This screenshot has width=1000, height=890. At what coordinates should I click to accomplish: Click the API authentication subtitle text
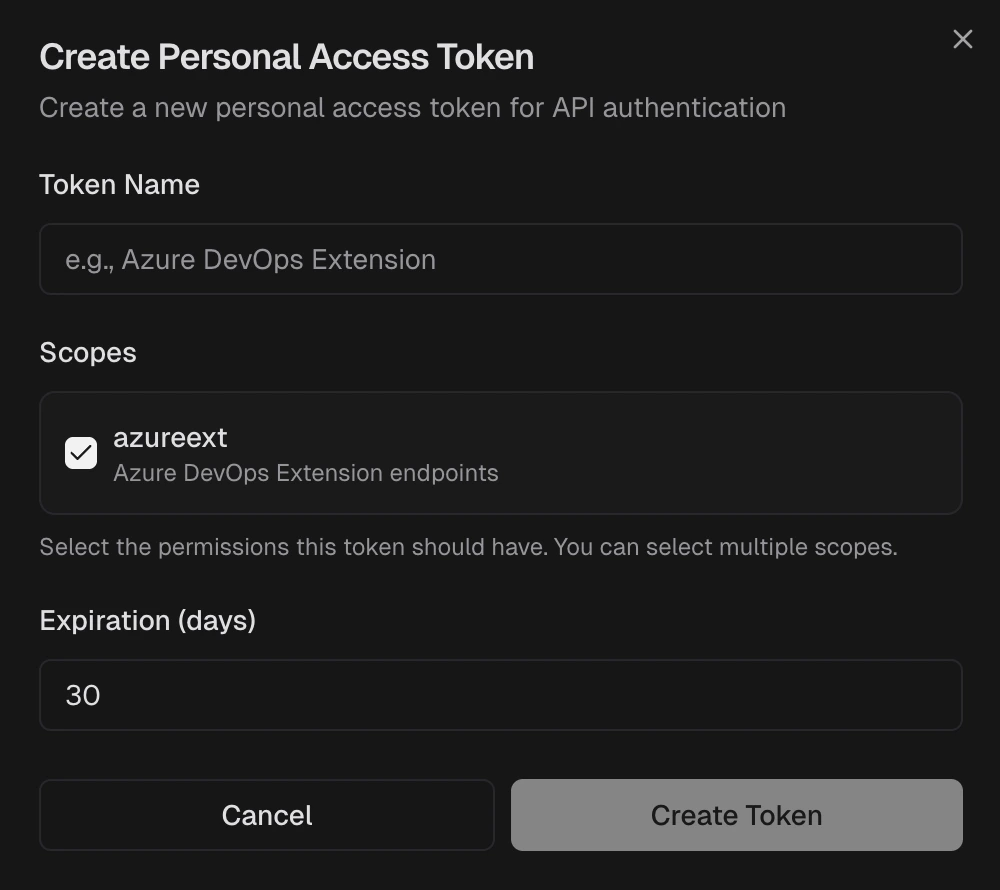pos(413,107)
